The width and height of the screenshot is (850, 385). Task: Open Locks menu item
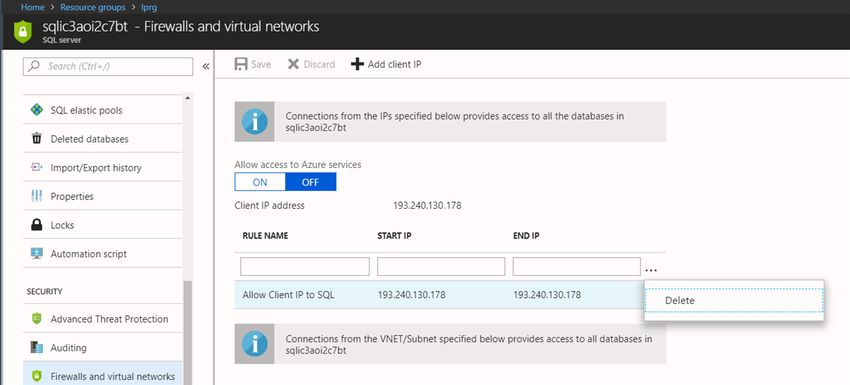[103, 225]
